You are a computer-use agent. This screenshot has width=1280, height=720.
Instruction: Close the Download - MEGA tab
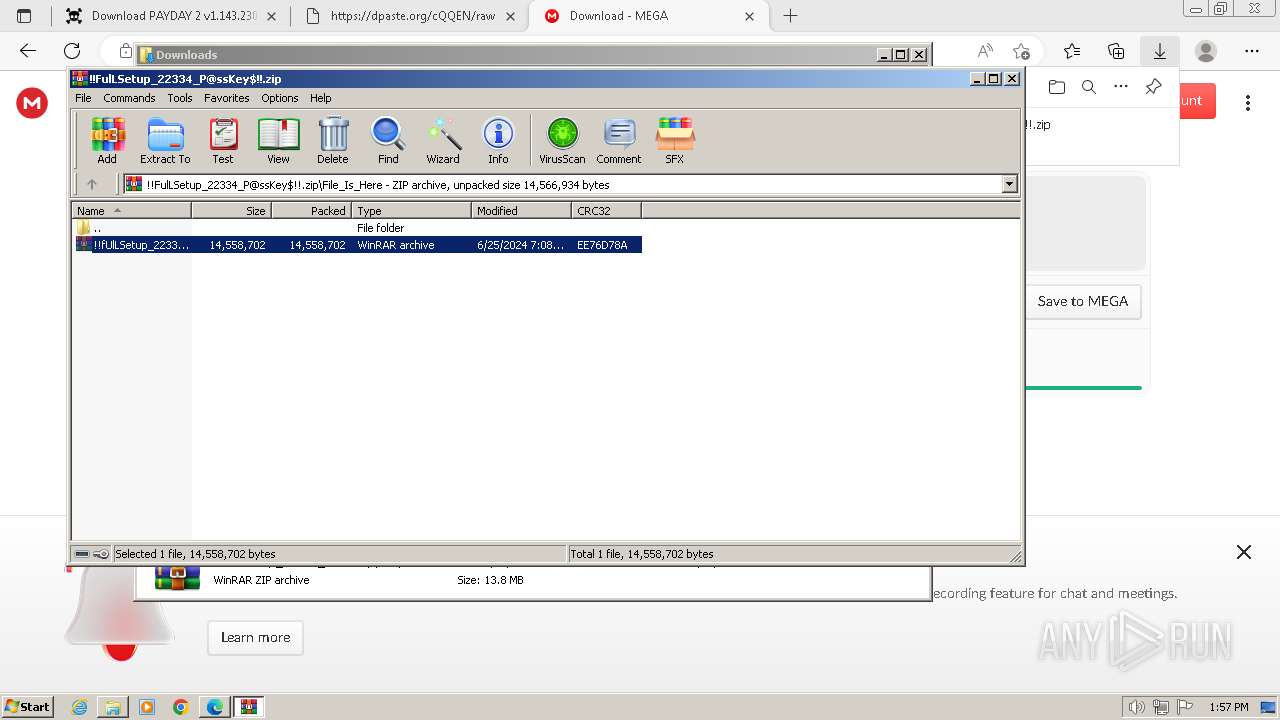coord(750,16)
